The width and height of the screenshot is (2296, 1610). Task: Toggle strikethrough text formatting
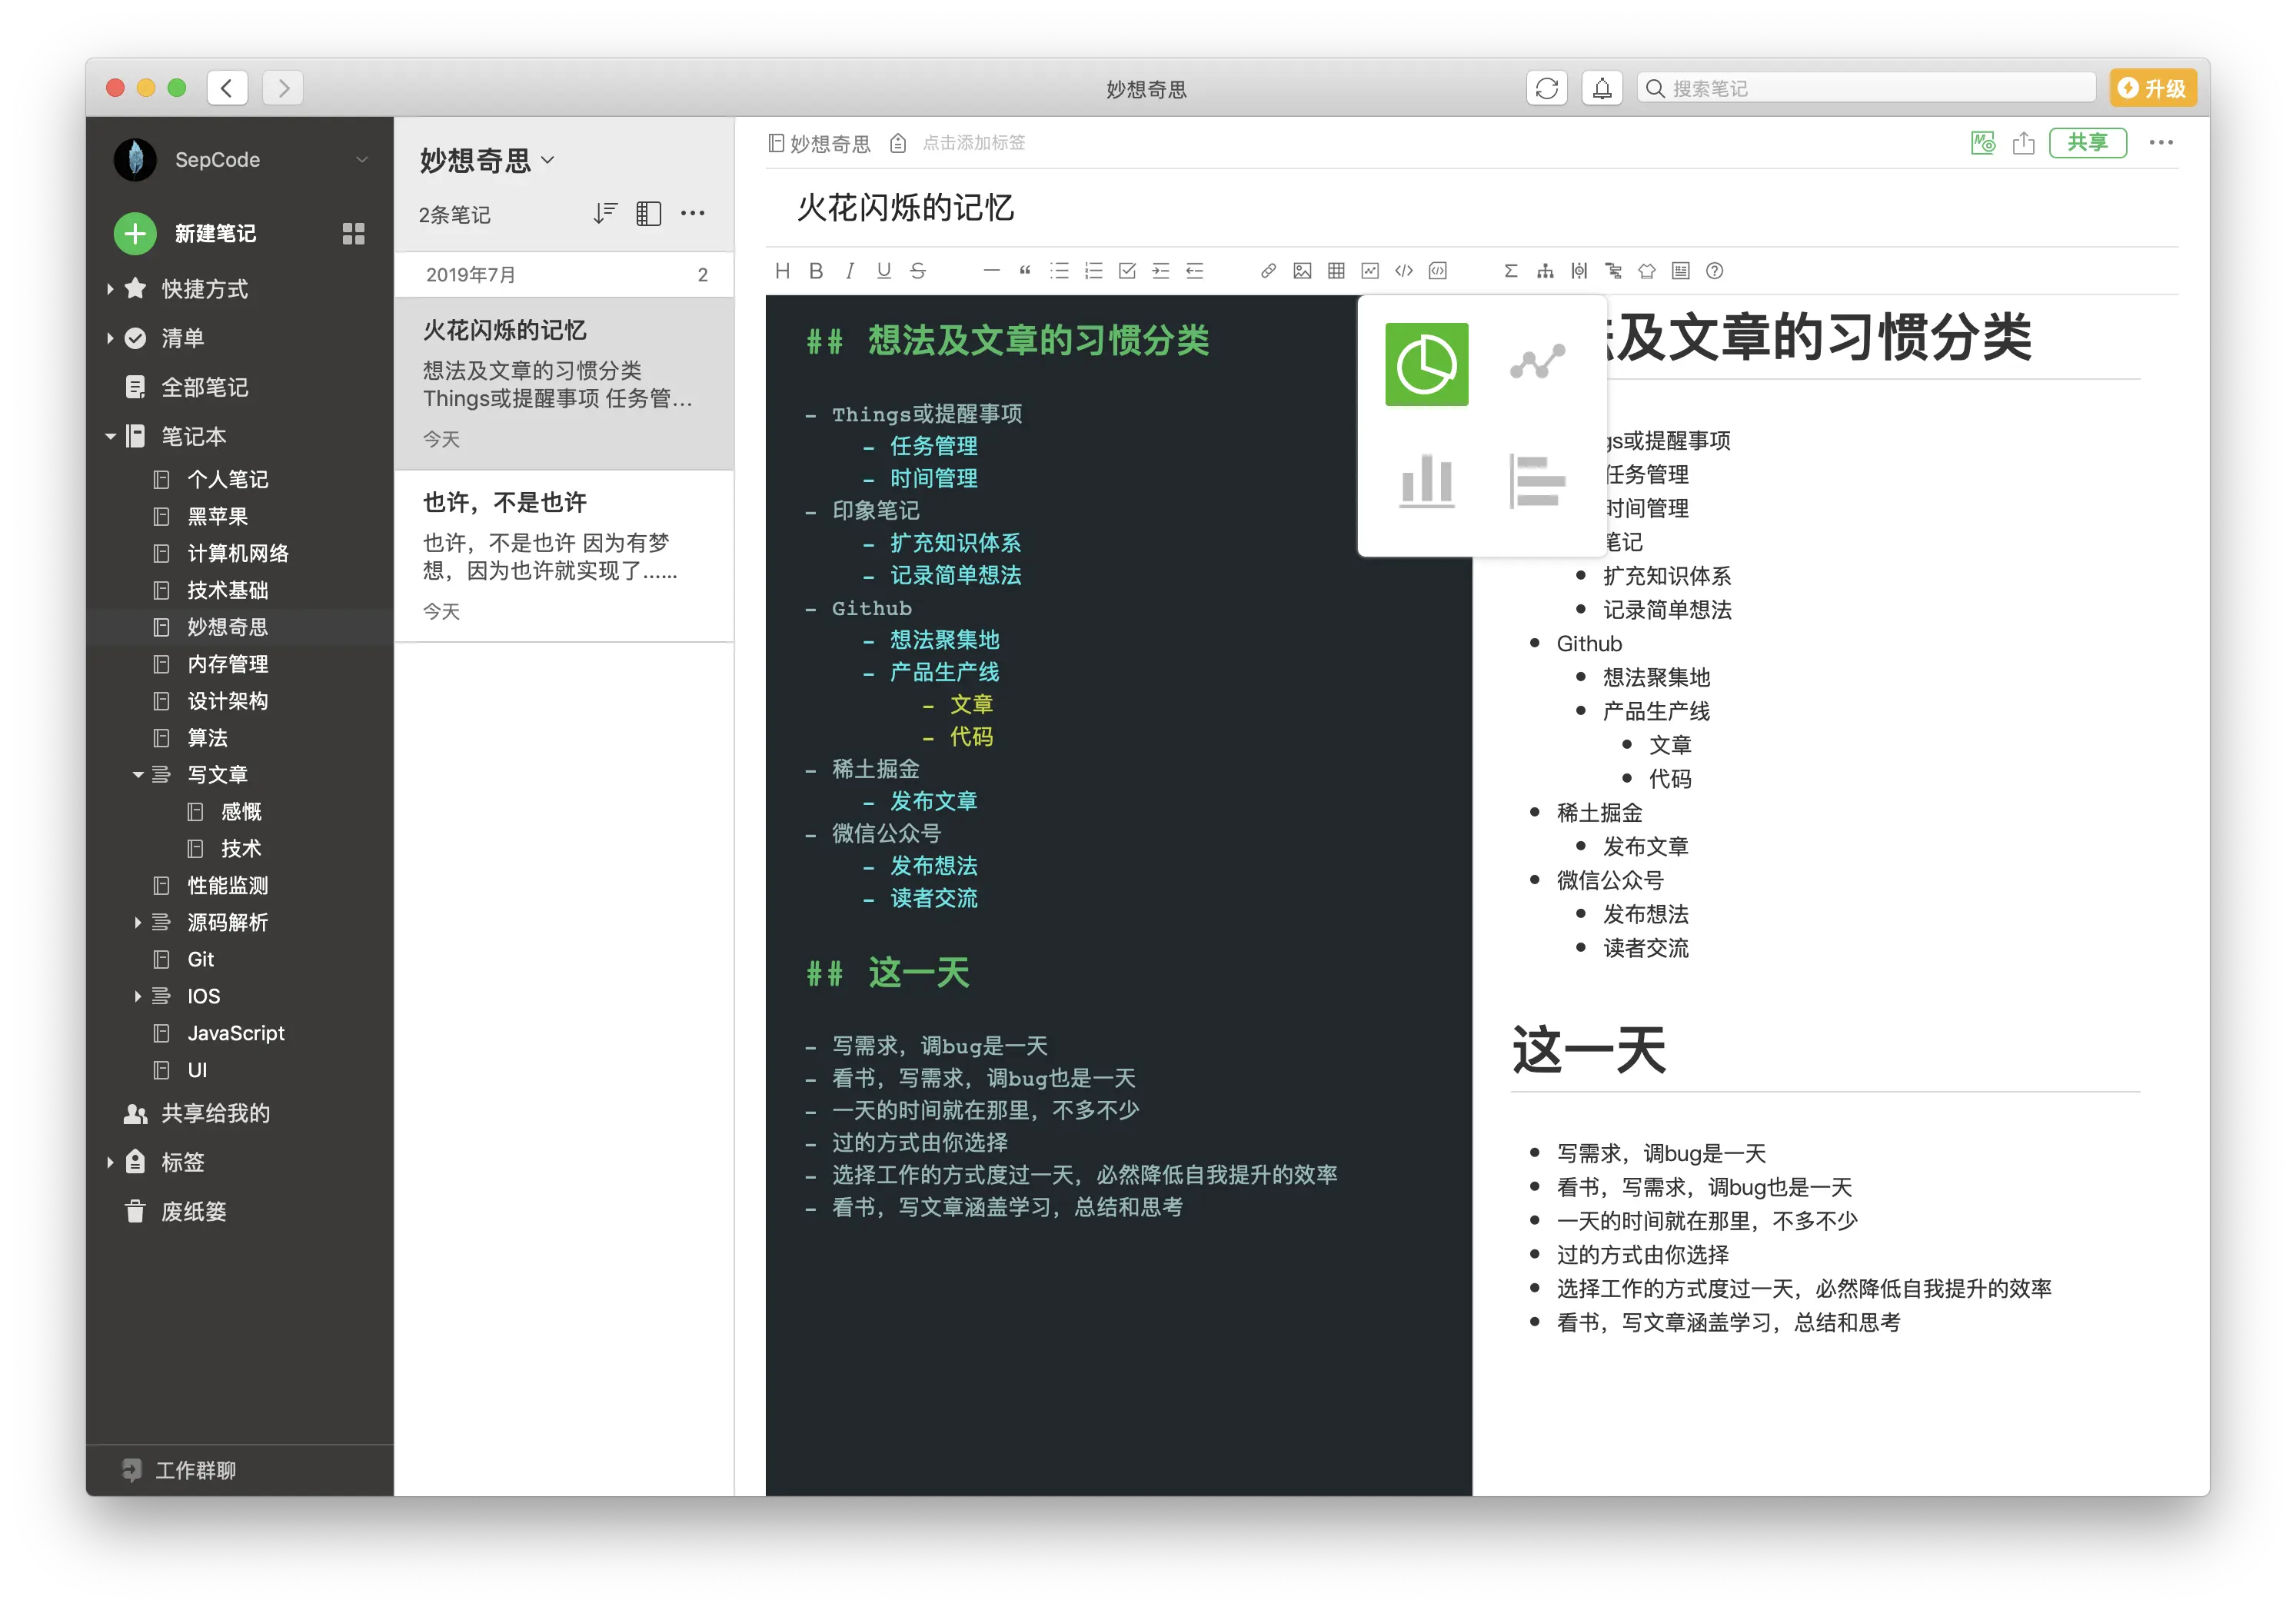tap(918, 271)
